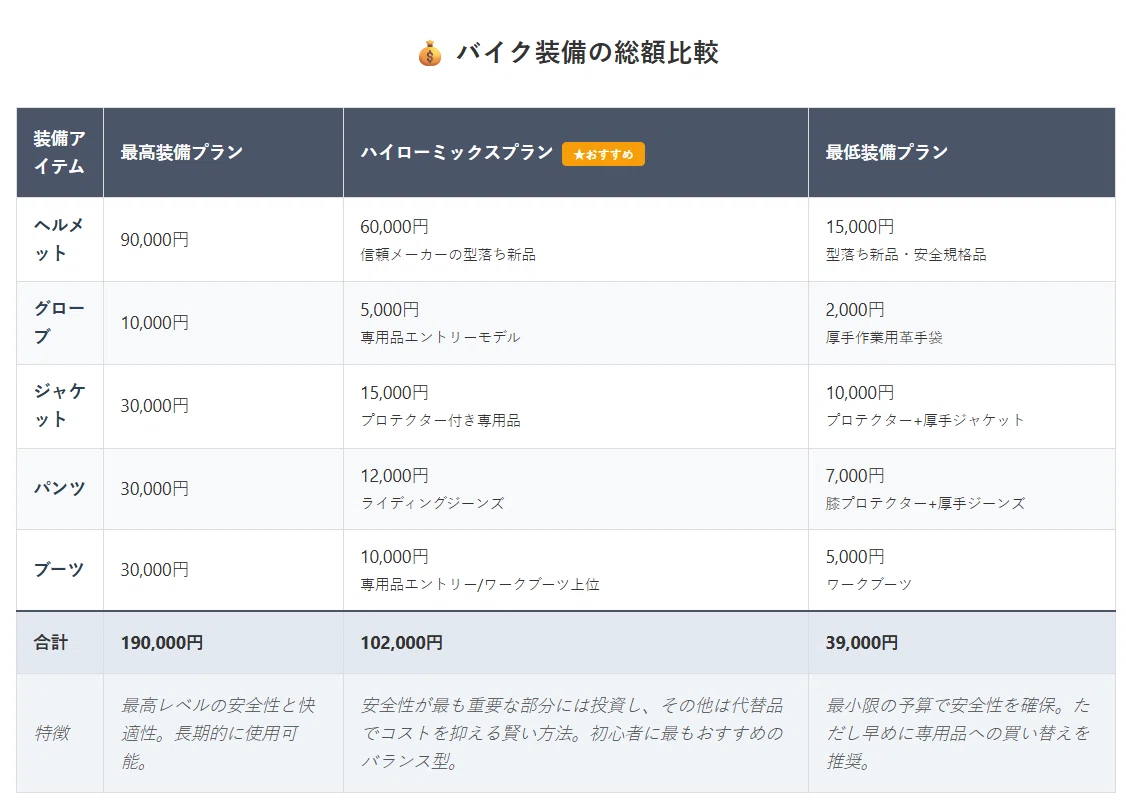The image size is (1126, 804).
Task: Click the 5,000円 boots price in lowest plan
Action: point(855,556)
